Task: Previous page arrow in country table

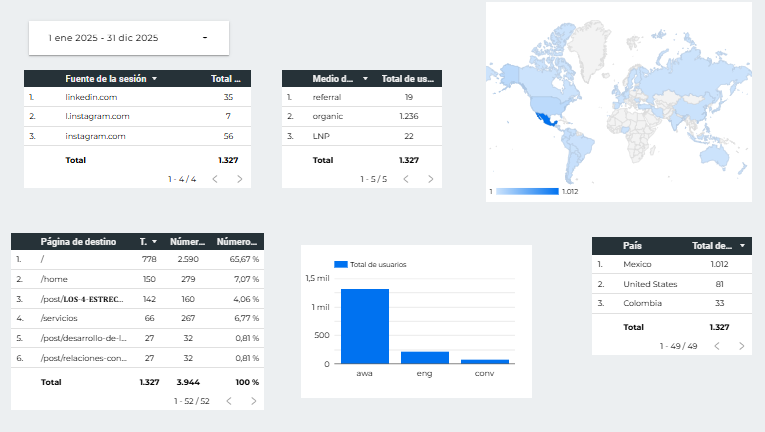Action: point(717,346)
